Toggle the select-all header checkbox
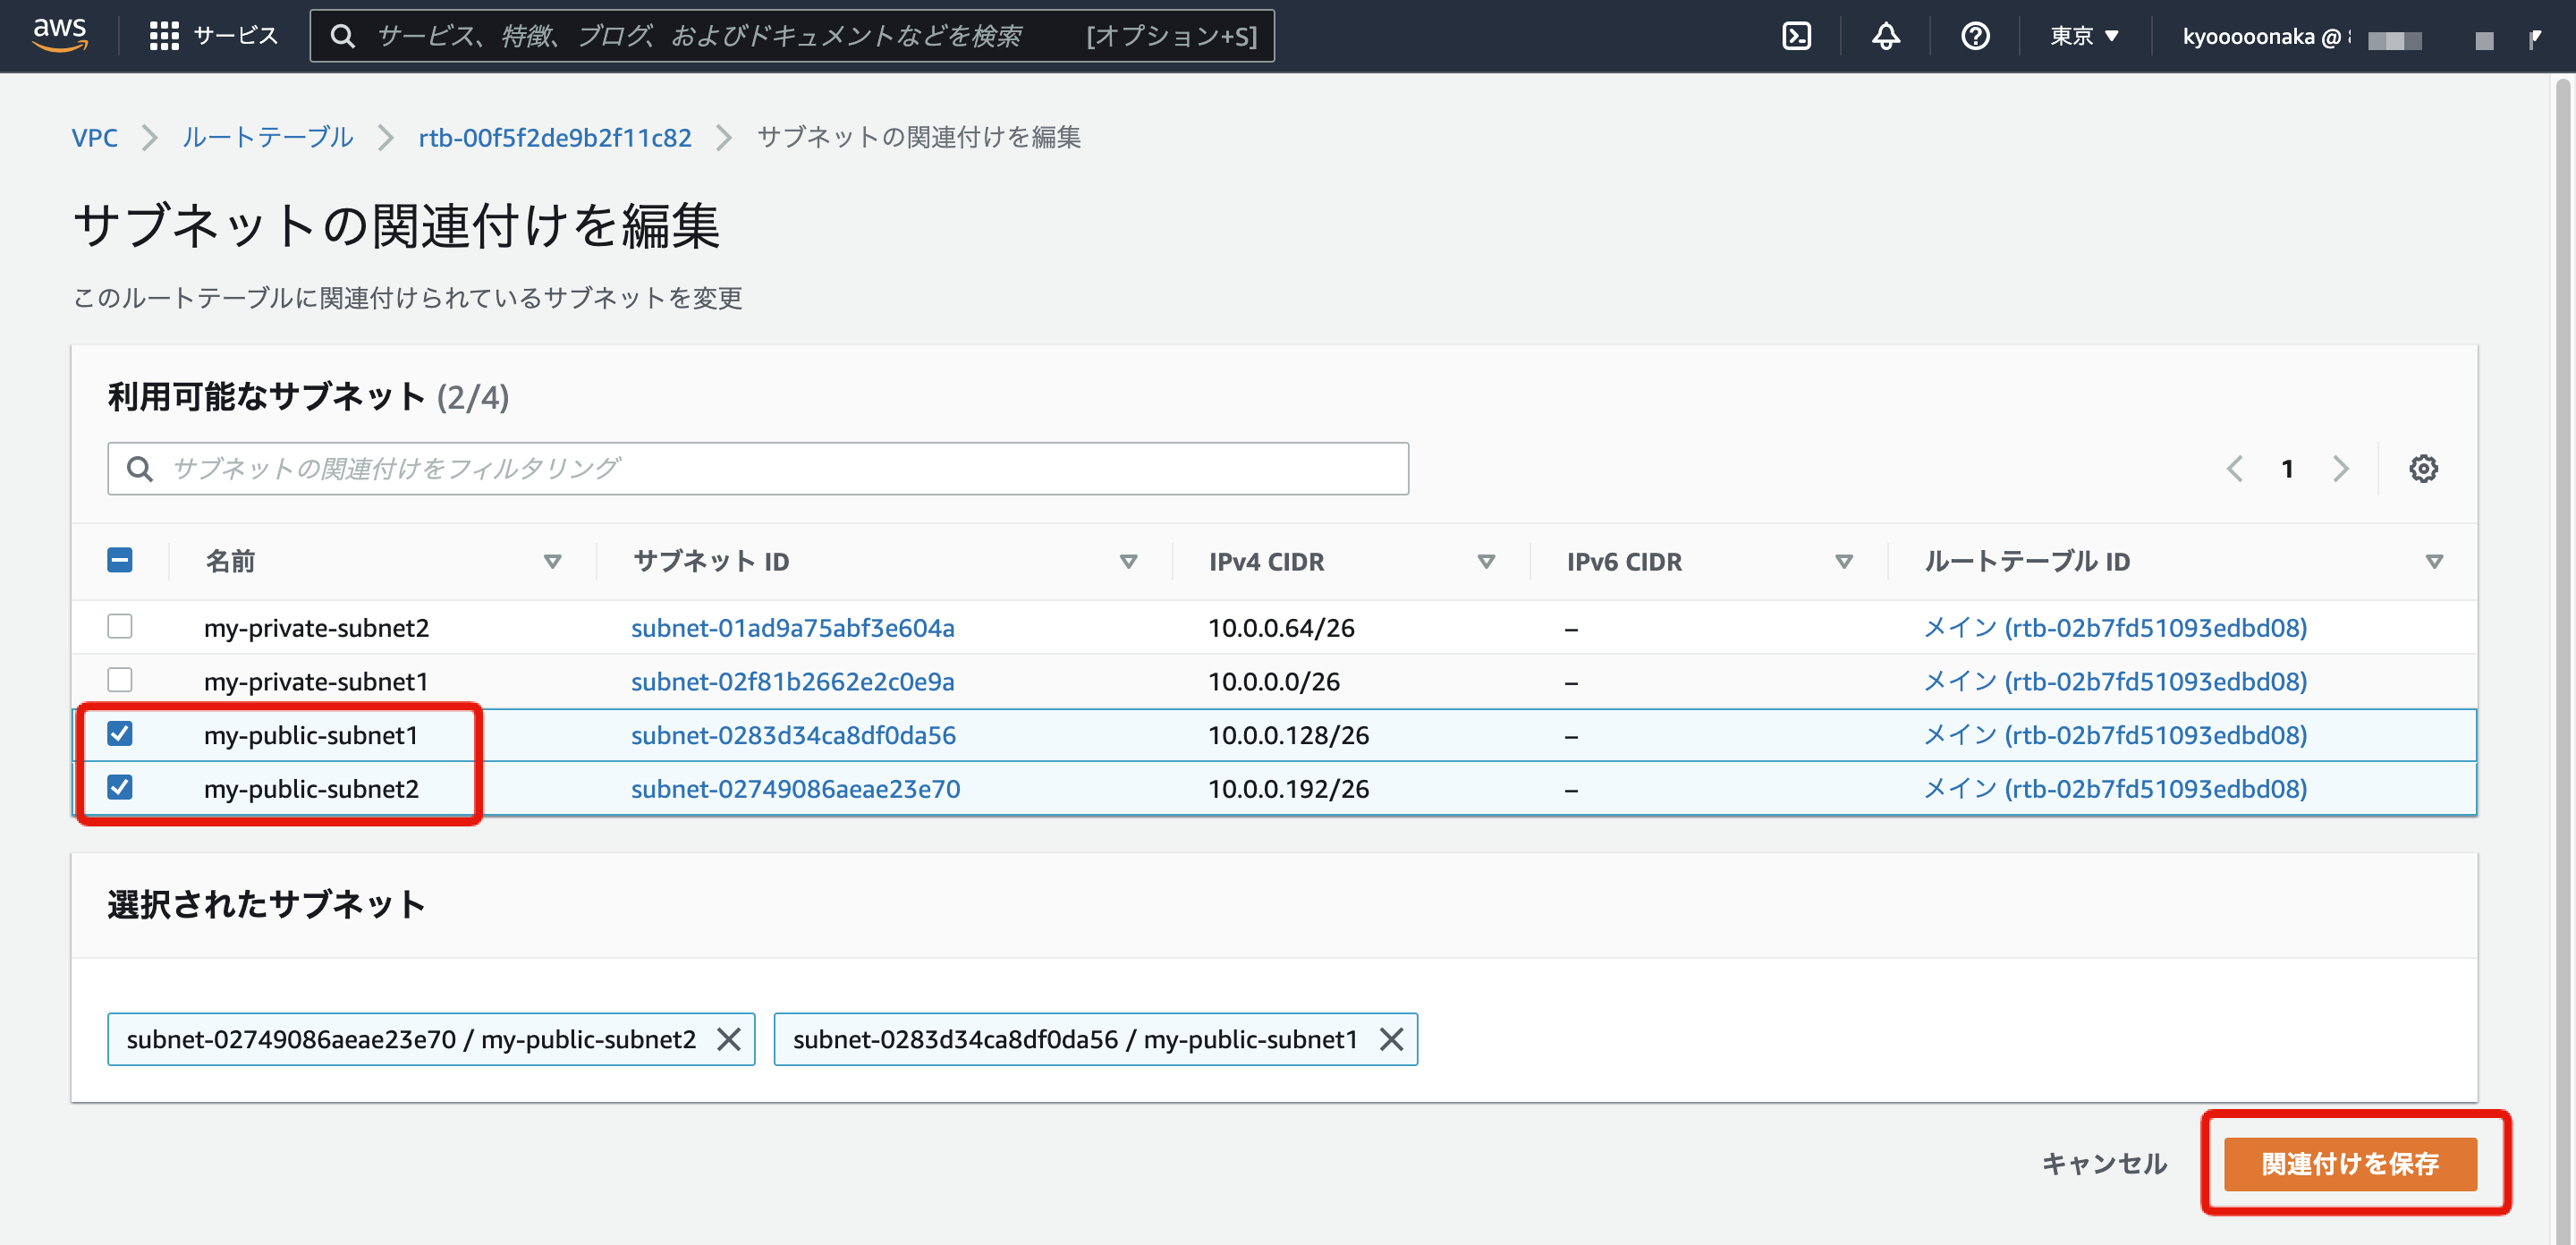This screenshot has width=2576, height=1245. point(120,560)
